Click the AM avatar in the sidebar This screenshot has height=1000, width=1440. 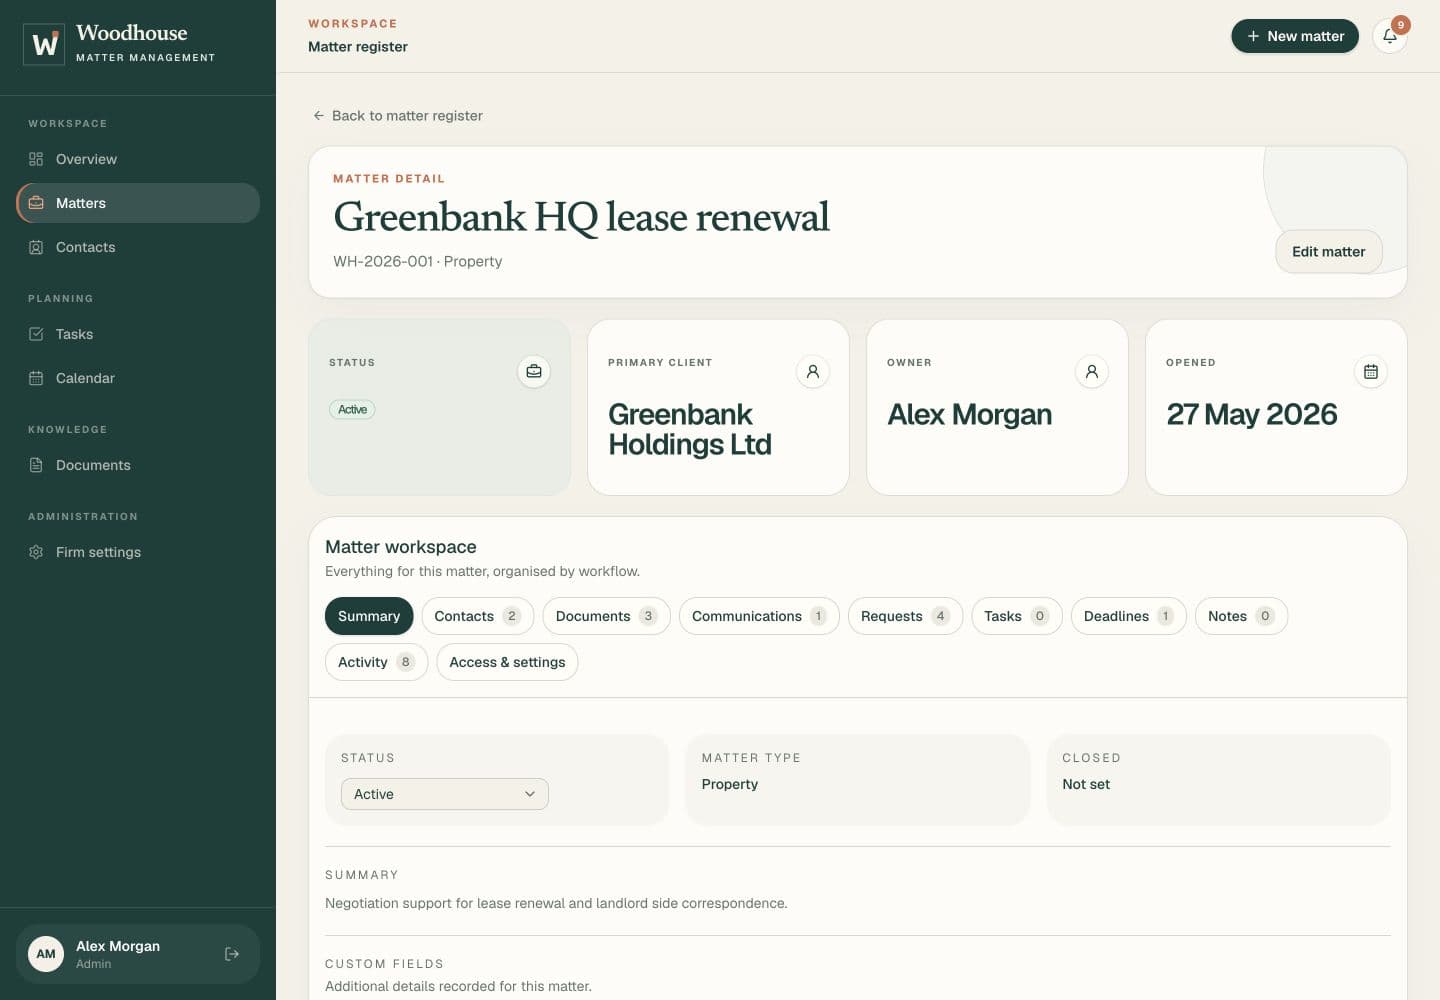click(46, 954)
